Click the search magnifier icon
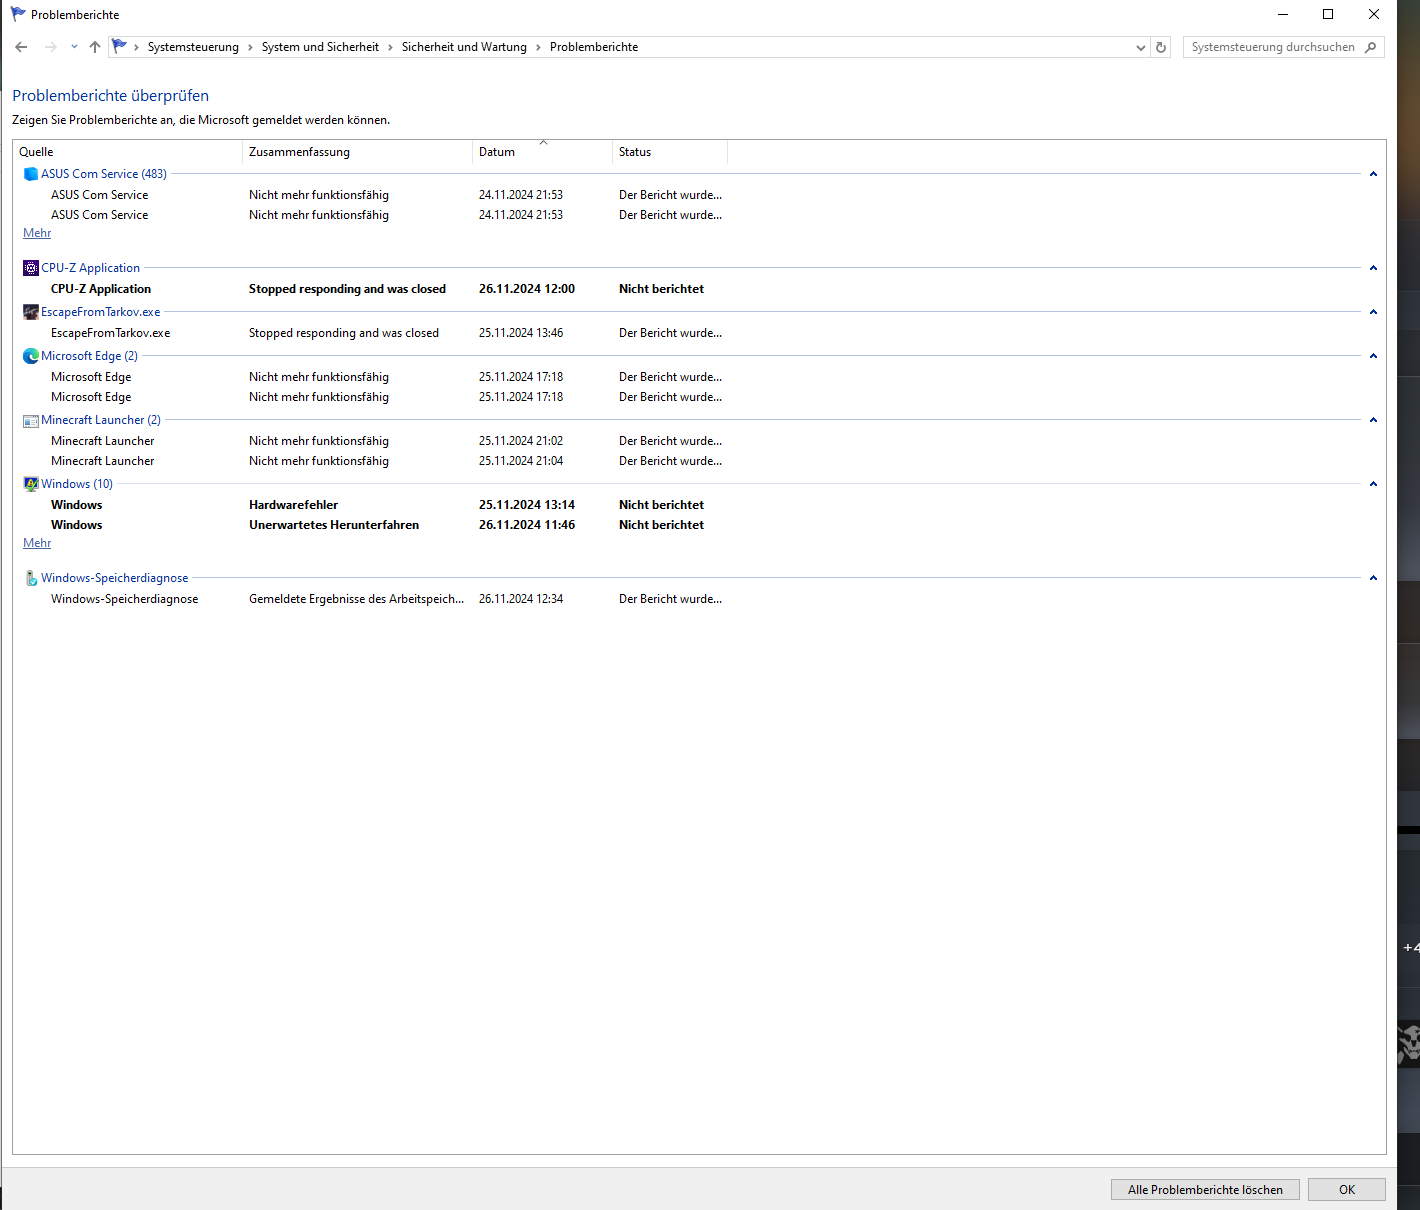This screenshot has height=1210, width=1420. [1370, 47]
